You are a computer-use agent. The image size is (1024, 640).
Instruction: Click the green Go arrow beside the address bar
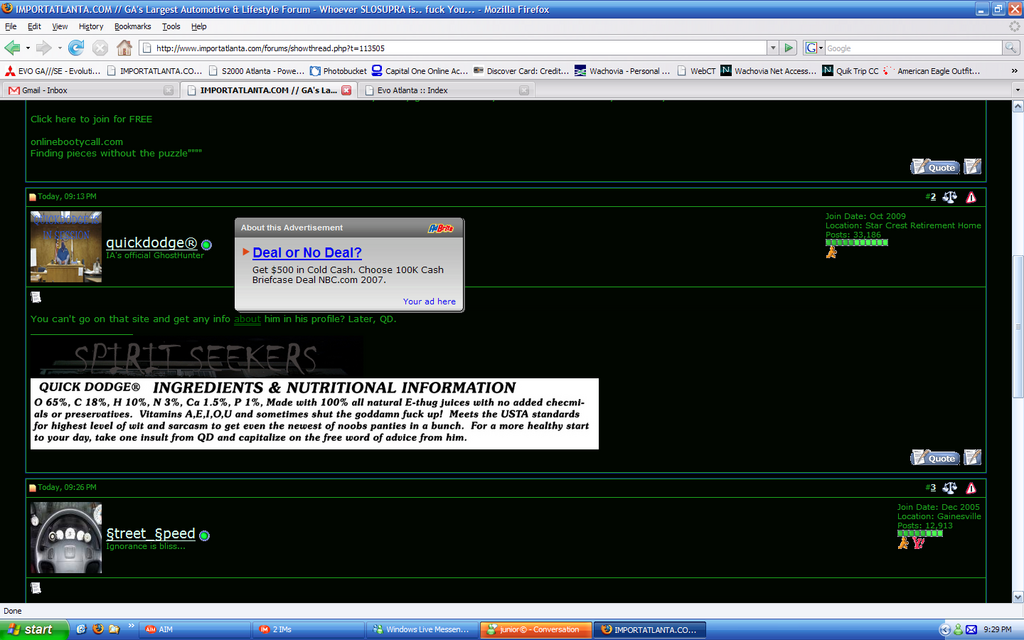(x=789, y=47)
